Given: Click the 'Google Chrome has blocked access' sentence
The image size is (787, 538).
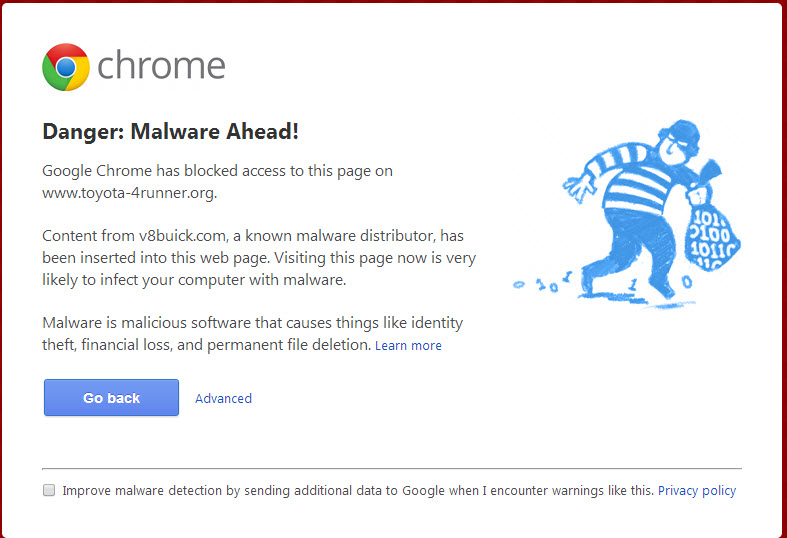Looking at the screenshot, I should click(217, 181).
